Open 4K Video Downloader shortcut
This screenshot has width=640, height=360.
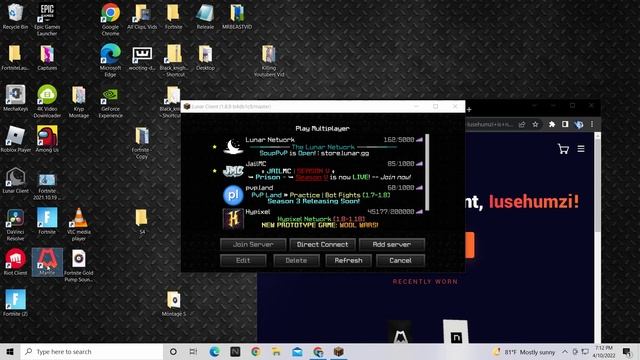[x=47, y=101]
